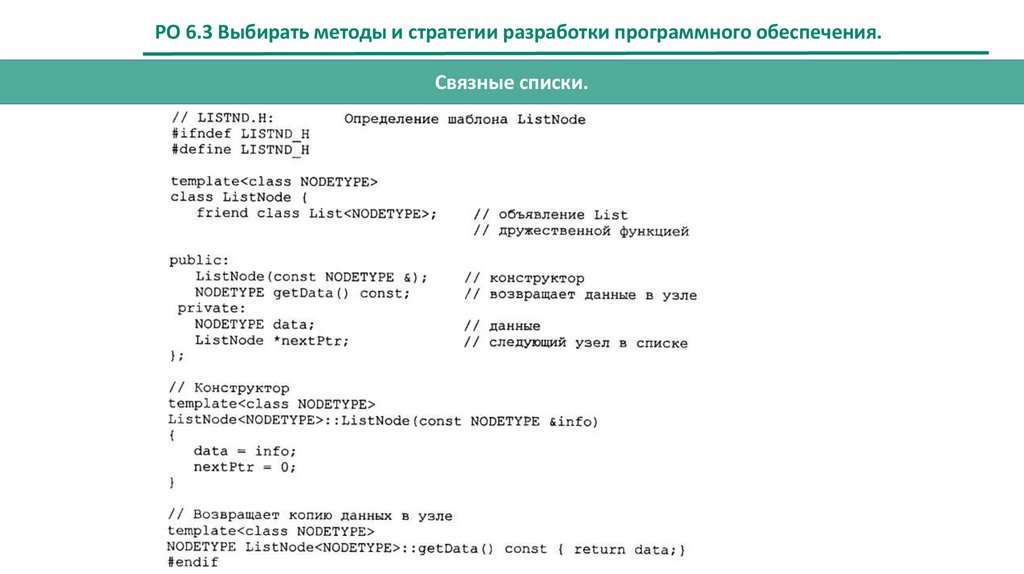Click the comment '// дружественной функцией'
Screen dimensions: 1024x574
(x=581, y=231)
